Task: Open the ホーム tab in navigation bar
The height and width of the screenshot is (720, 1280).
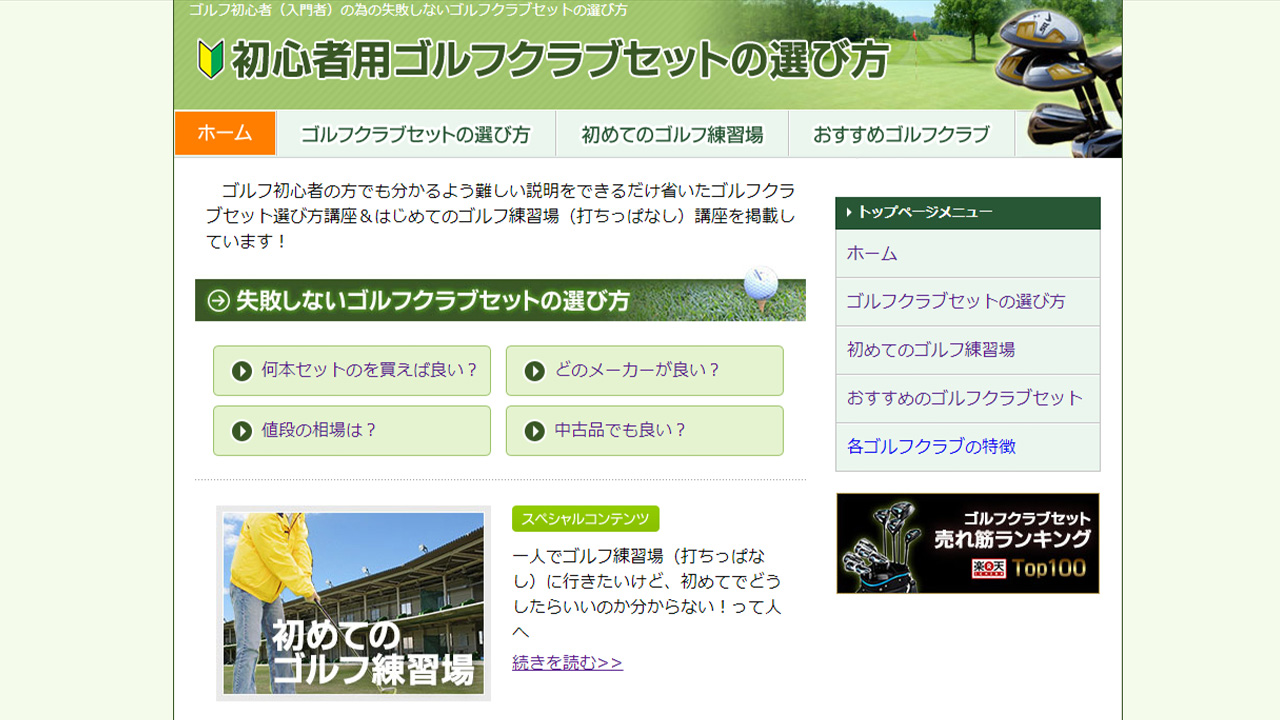Action: tap(225, 133)
